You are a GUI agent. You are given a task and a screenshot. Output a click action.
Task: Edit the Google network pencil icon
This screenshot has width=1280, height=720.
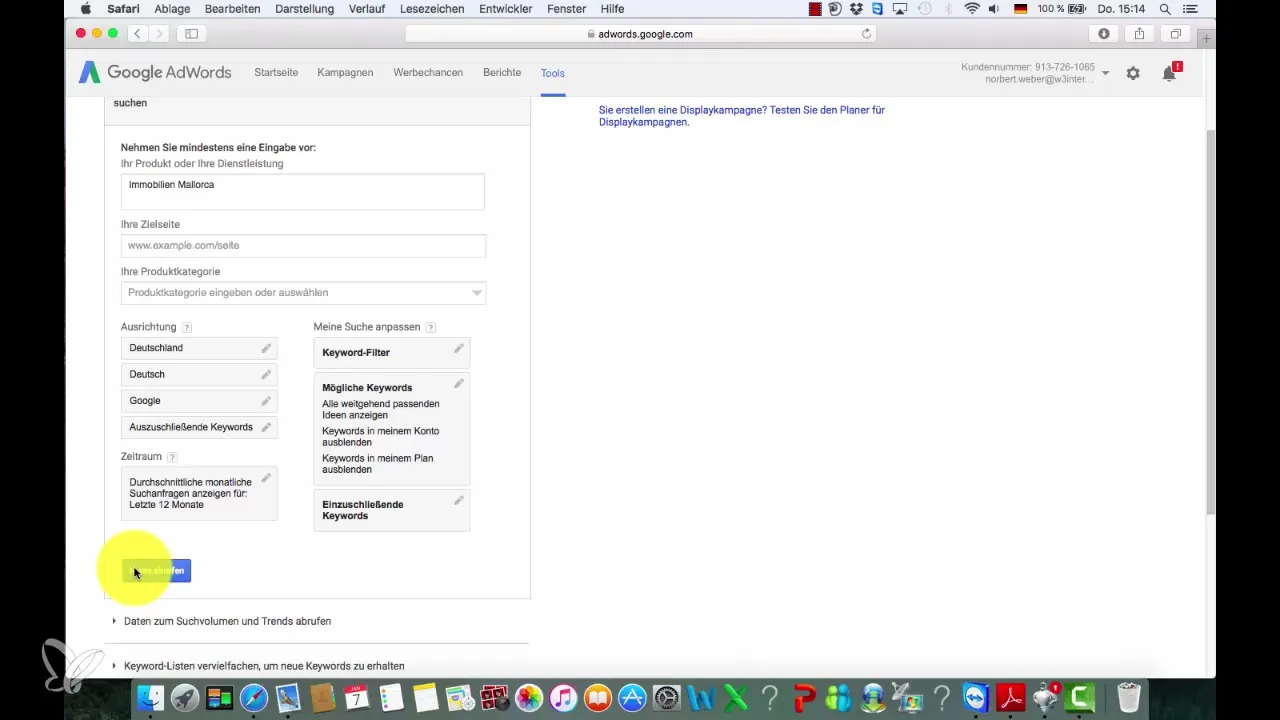point(266,400)
